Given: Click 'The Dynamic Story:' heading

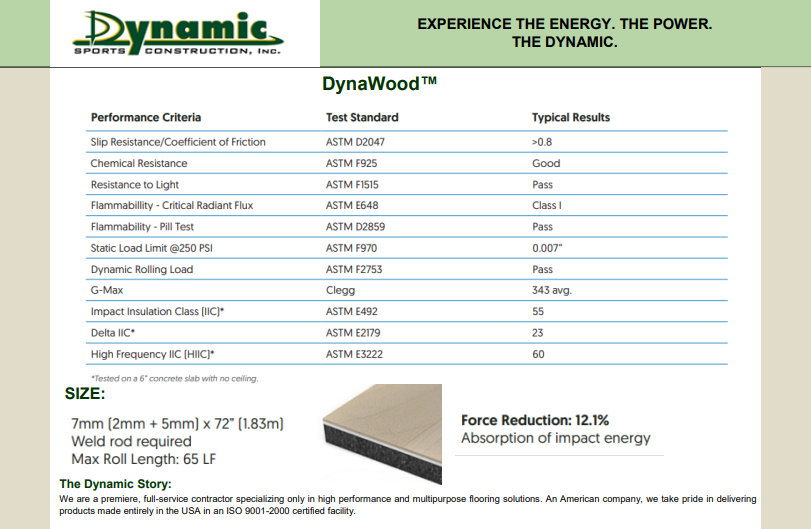Looking at the screenshot, I should (x=115, y=484).
